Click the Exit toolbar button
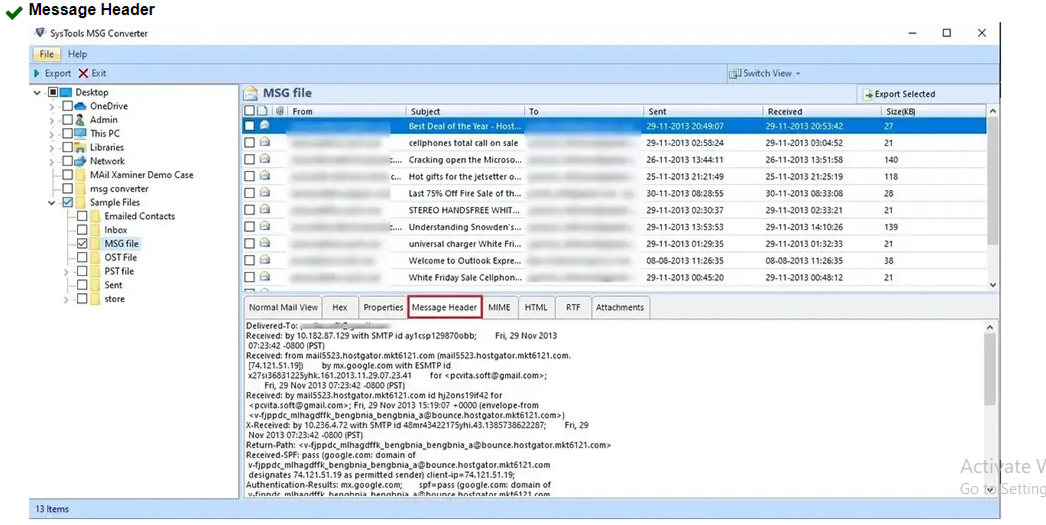Image resolution: width=1046 pixels, height=525 pixels. pyautogui.click(x=92, y=73)
